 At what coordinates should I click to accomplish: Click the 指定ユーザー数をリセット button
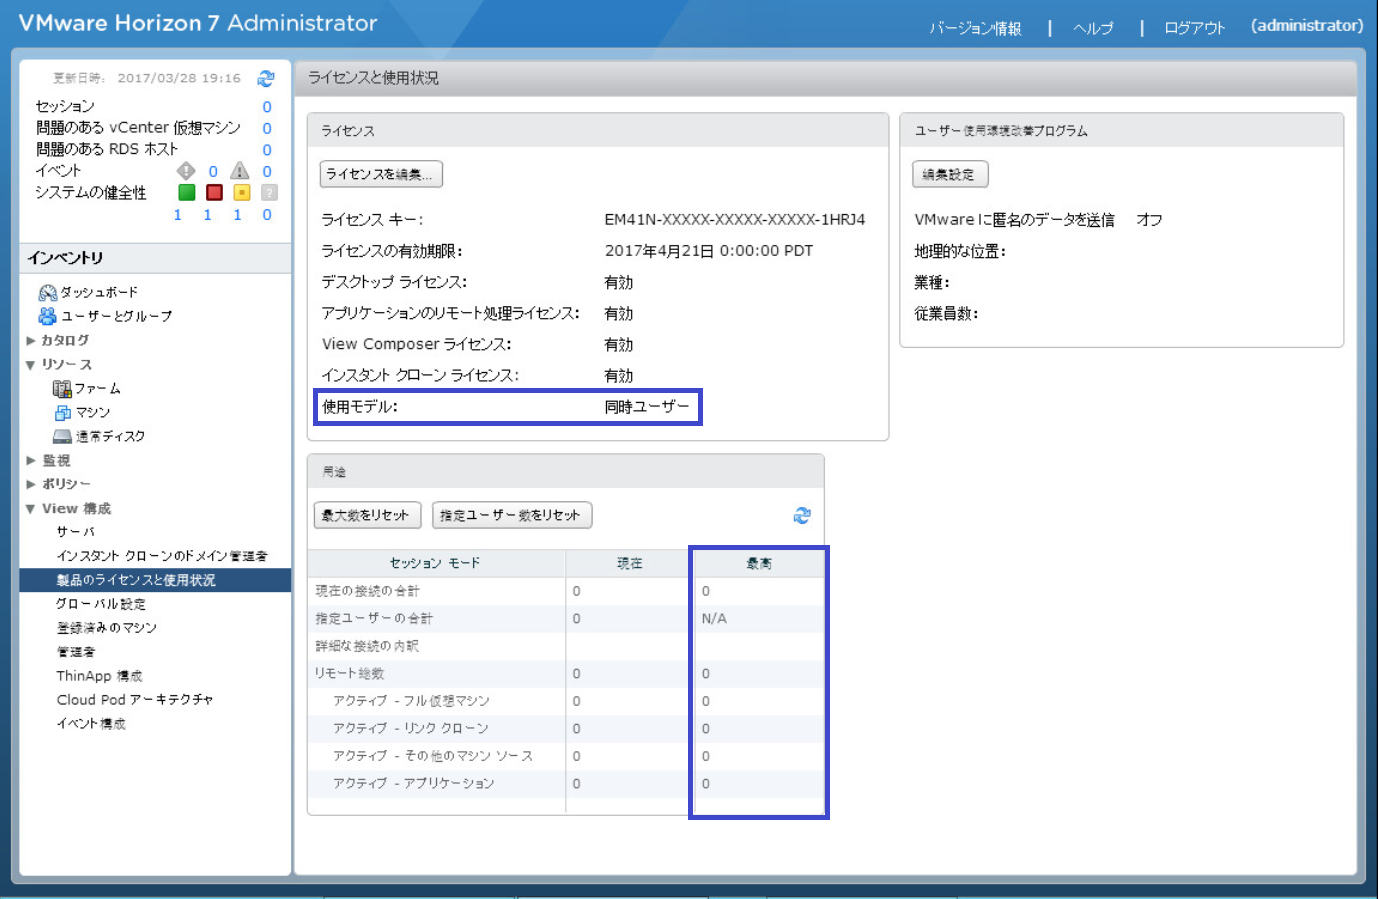pyautogui.click(x=512, y=515)
